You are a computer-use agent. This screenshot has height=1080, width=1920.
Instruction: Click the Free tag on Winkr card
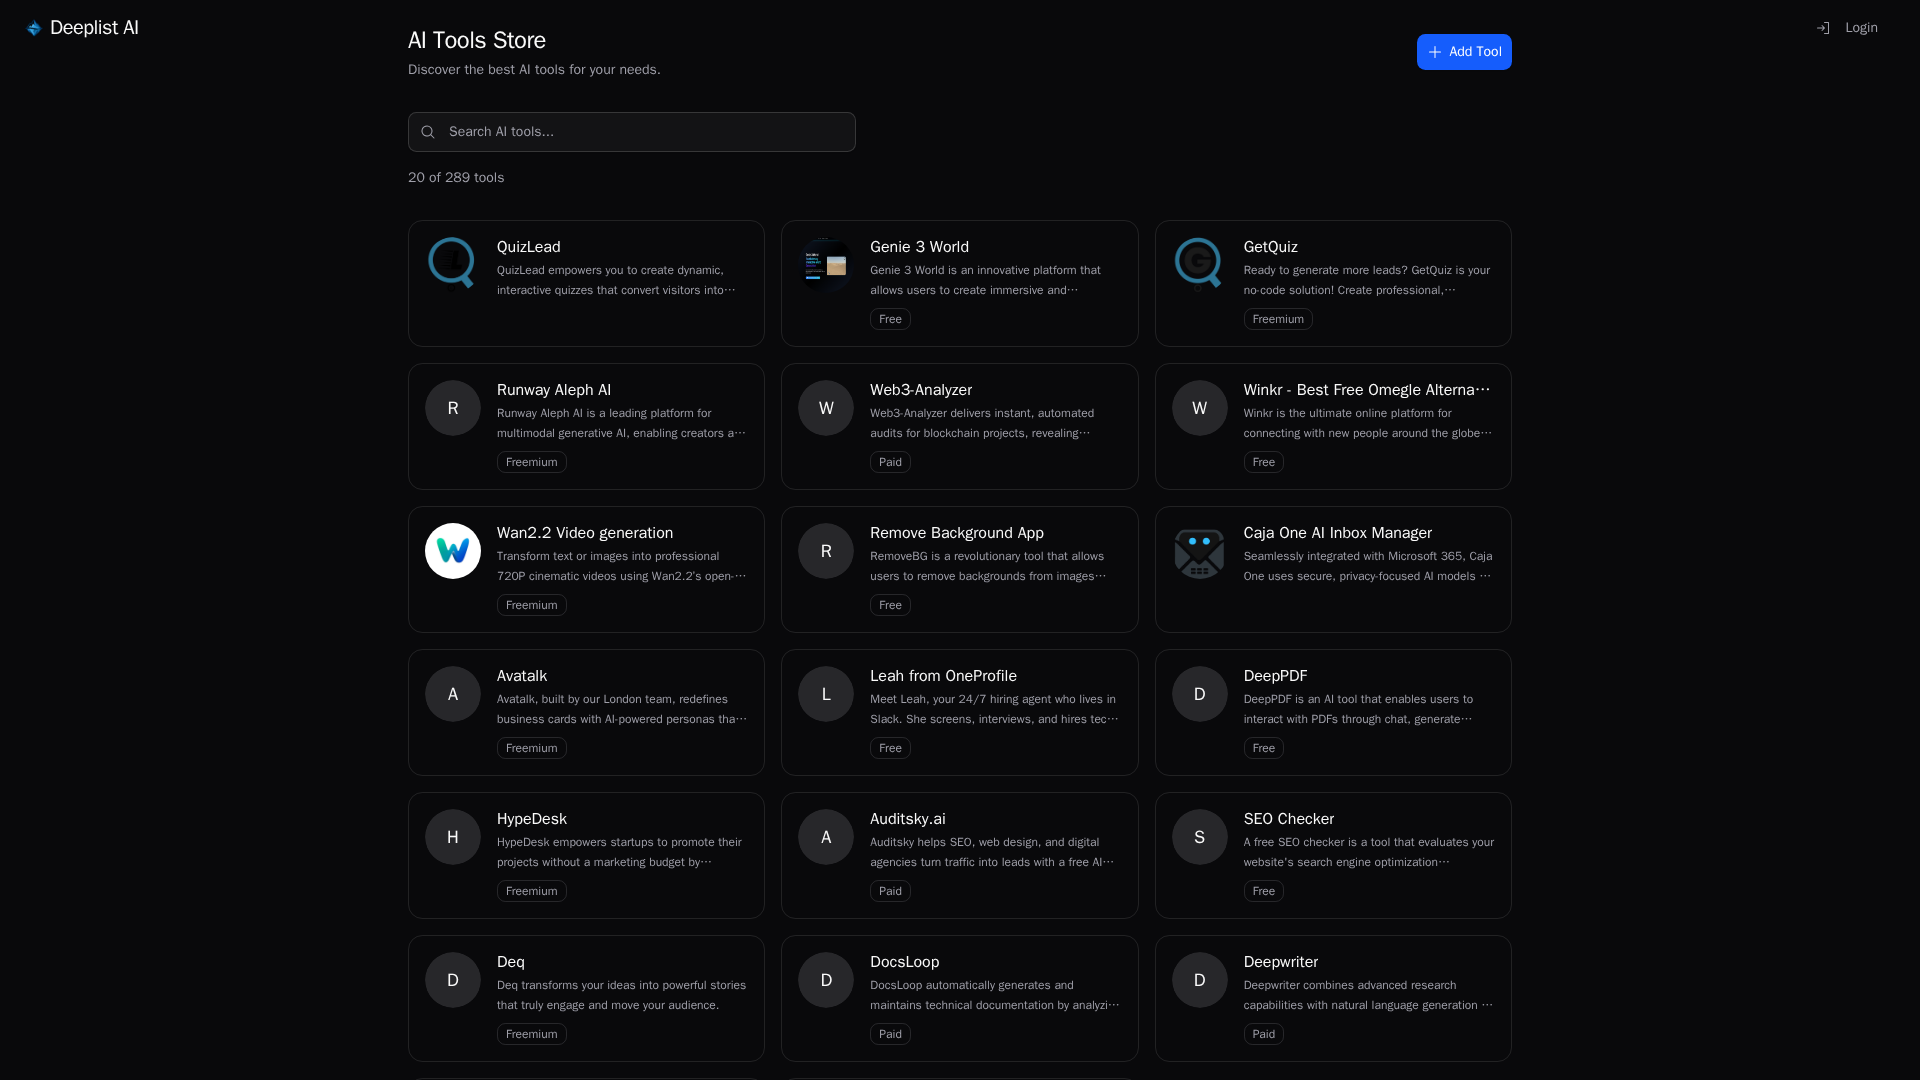(1263, 462)
